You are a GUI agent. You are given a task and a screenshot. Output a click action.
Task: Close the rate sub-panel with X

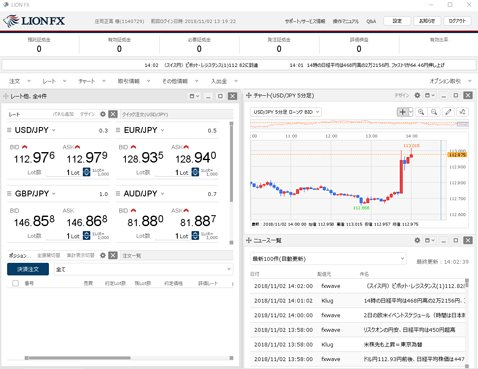coord(113,114)
